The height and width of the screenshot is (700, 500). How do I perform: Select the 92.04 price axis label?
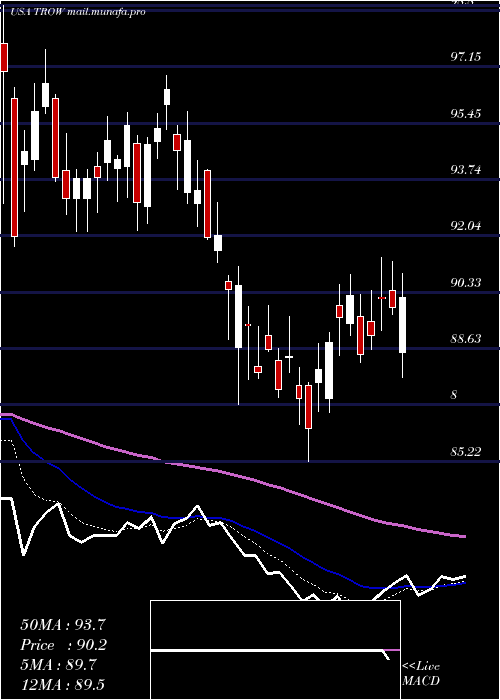466,226
